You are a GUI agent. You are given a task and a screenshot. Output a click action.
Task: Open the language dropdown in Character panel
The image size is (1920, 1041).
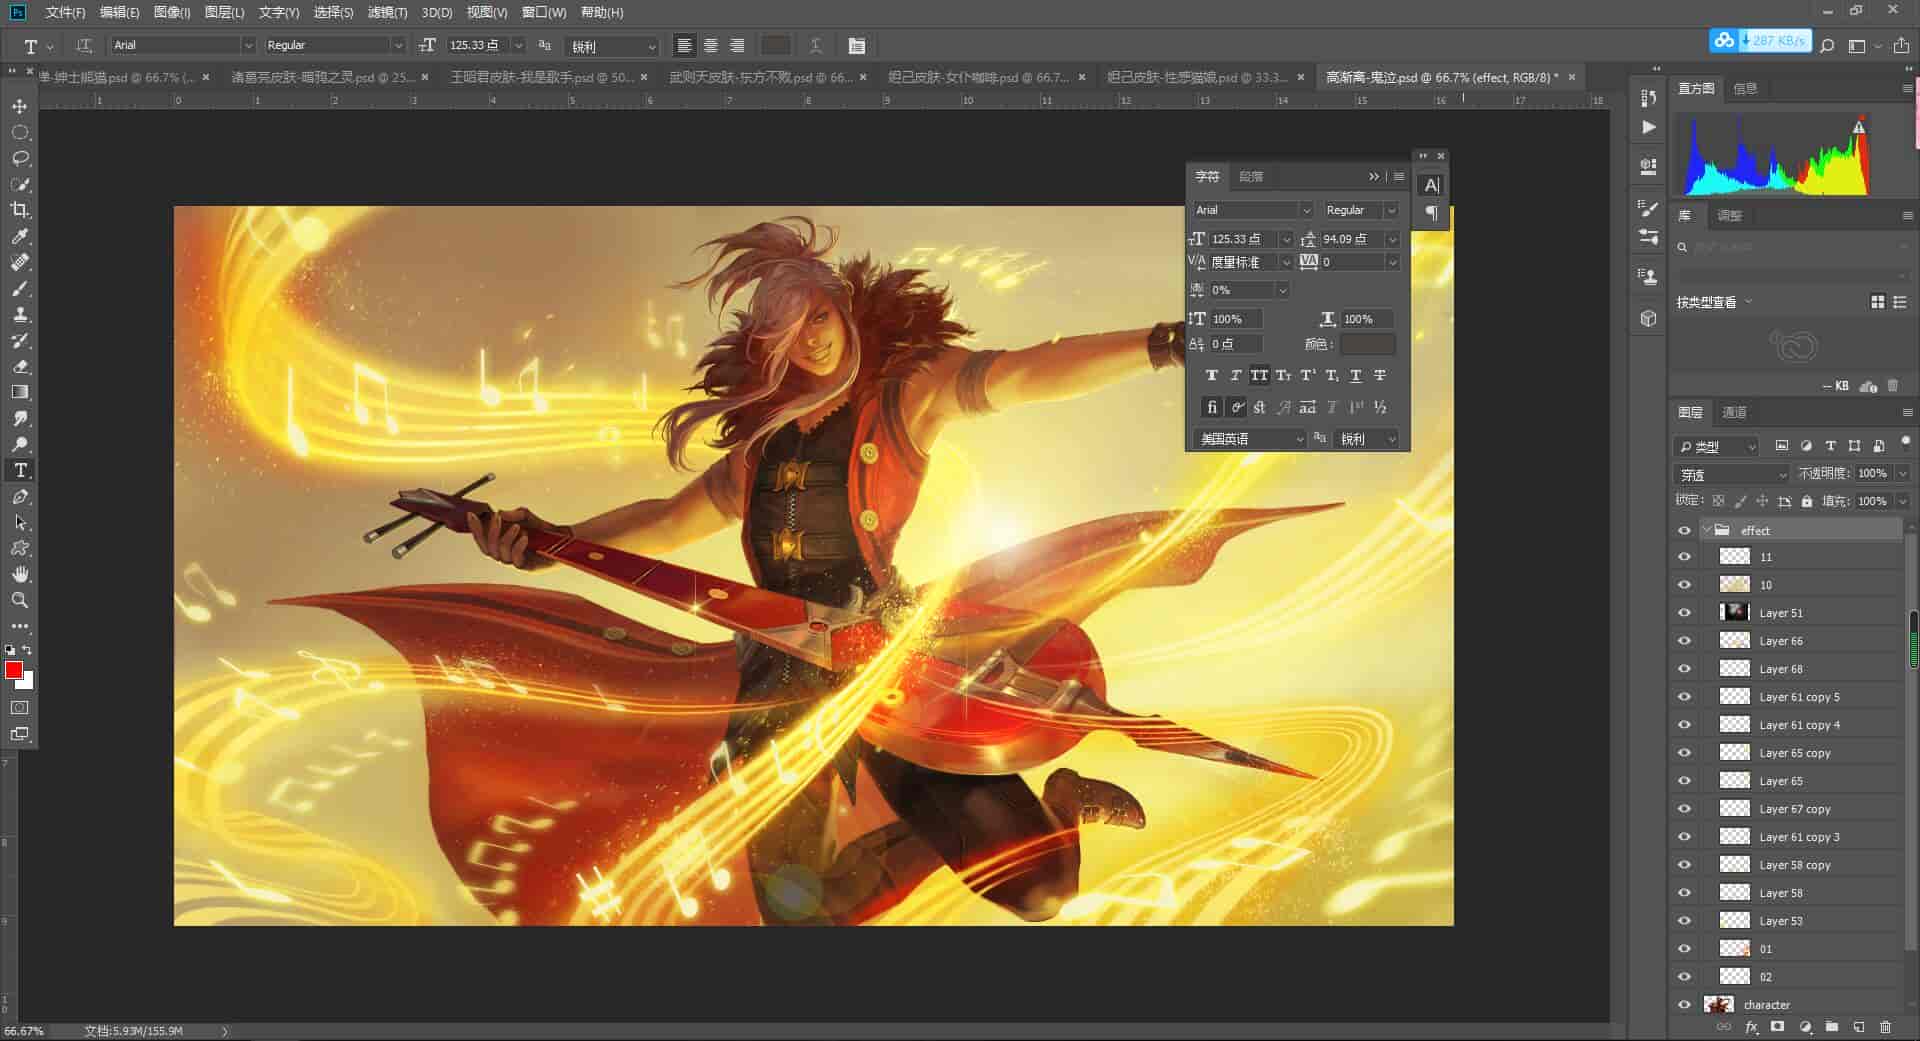point(1250,439)
